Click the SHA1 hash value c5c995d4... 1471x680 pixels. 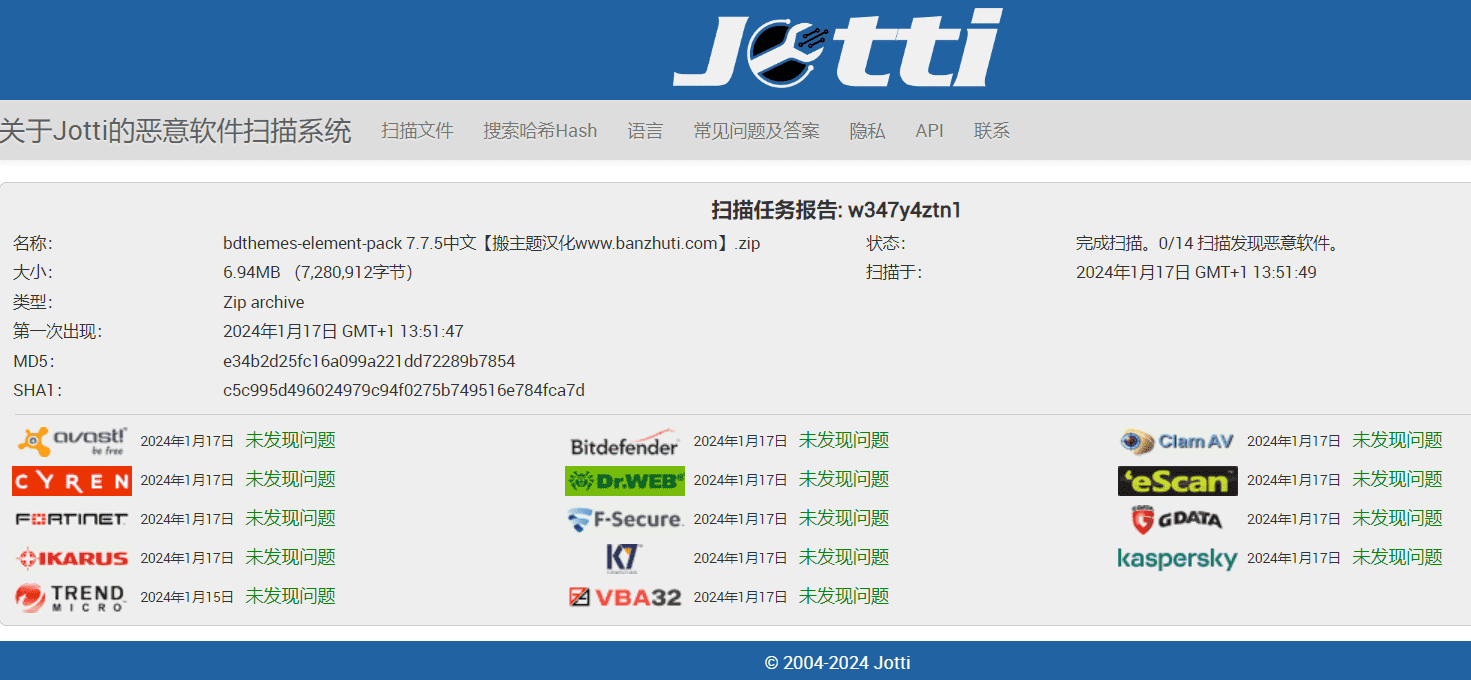404,390
